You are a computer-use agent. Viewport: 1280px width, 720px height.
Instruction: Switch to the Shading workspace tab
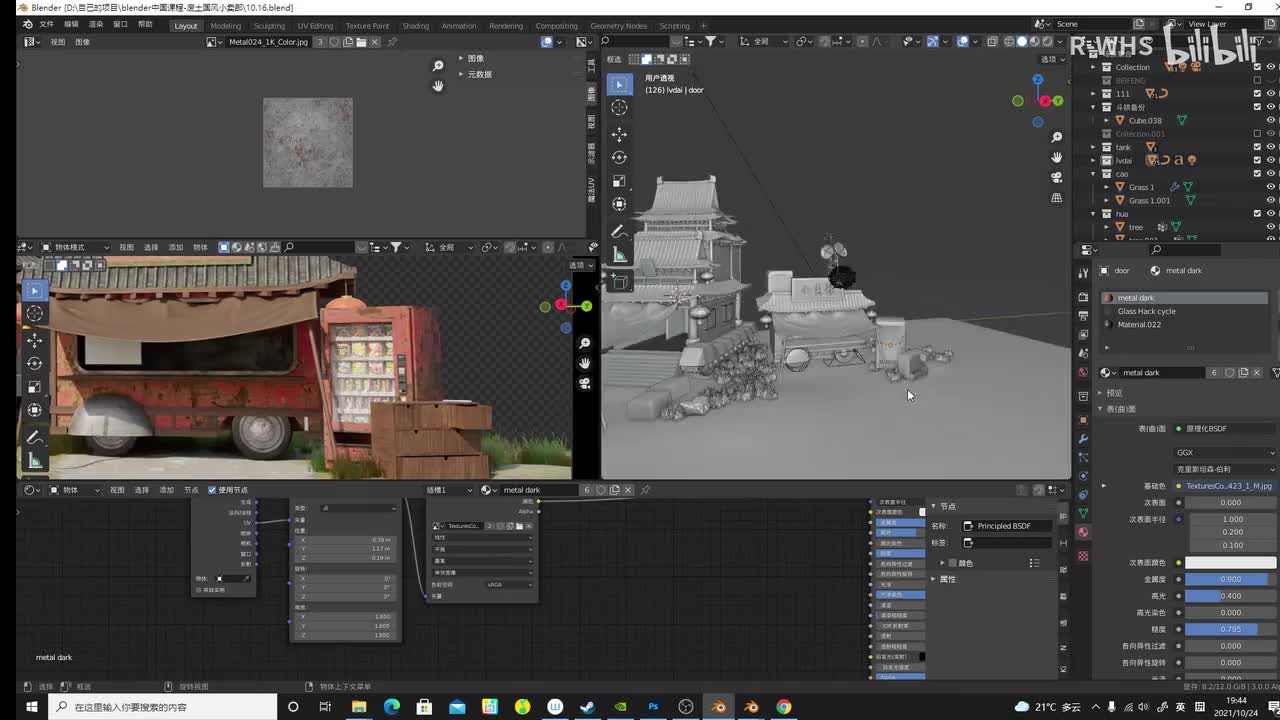pos(415,26)
